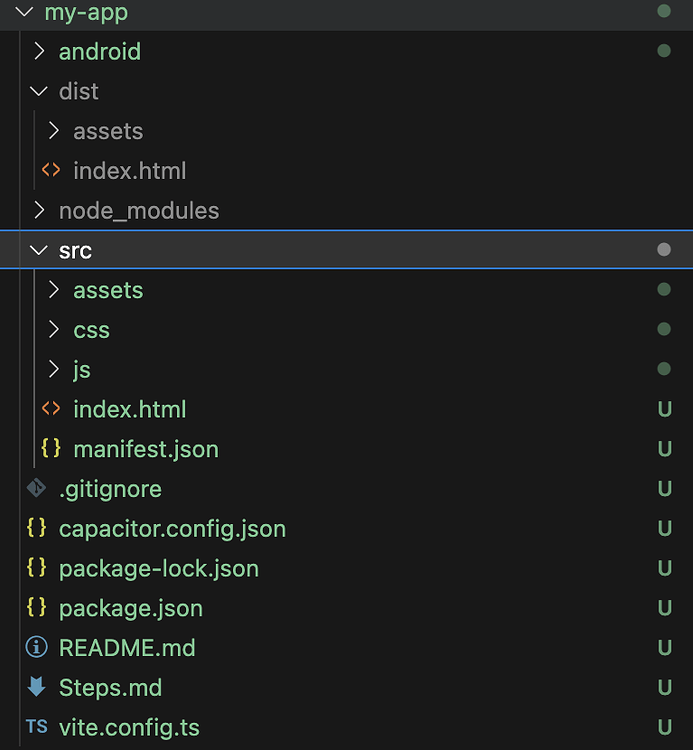Image resolution: width=693 pixels, height=750 pixels.
Task: Click the braces icon beside manifest.json
Action: tap(50, 449)
